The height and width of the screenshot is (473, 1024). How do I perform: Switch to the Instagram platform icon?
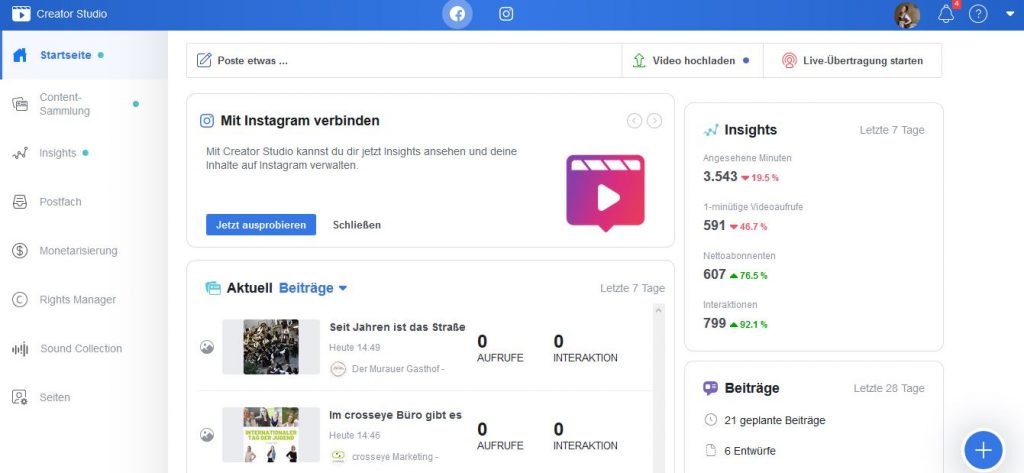pos(506,14)
